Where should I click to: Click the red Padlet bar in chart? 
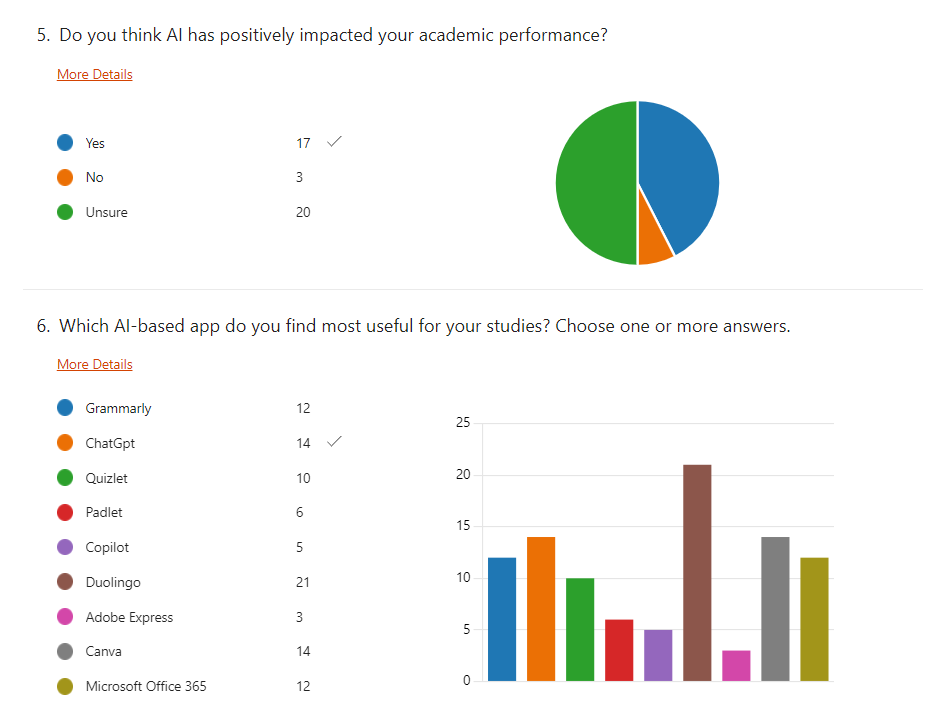pos(619,650)
